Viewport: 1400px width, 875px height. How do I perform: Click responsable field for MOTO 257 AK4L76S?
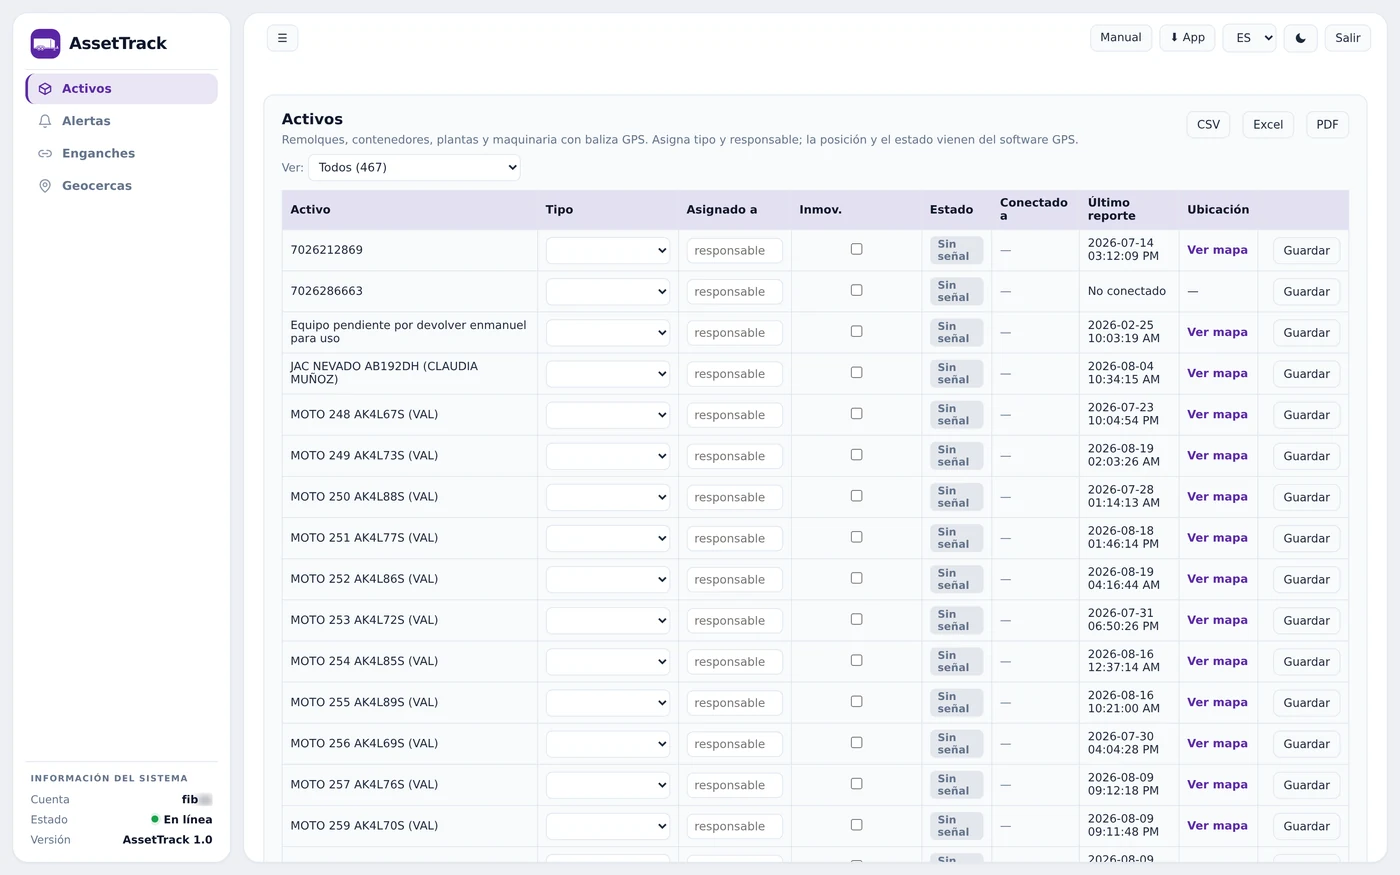click(x=735, y=785)
